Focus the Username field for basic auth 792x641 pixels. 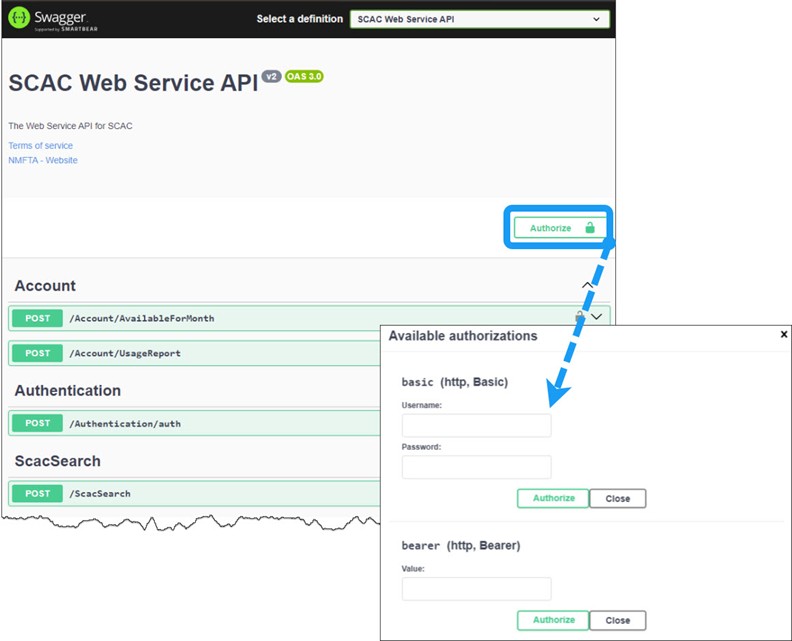point(476,426)
